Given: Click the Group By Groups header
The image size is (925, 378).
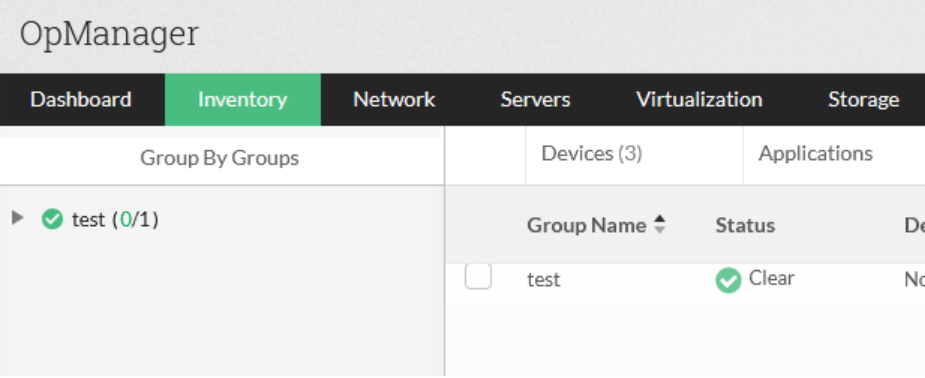Looking at the screenshot, I should 219,158.
